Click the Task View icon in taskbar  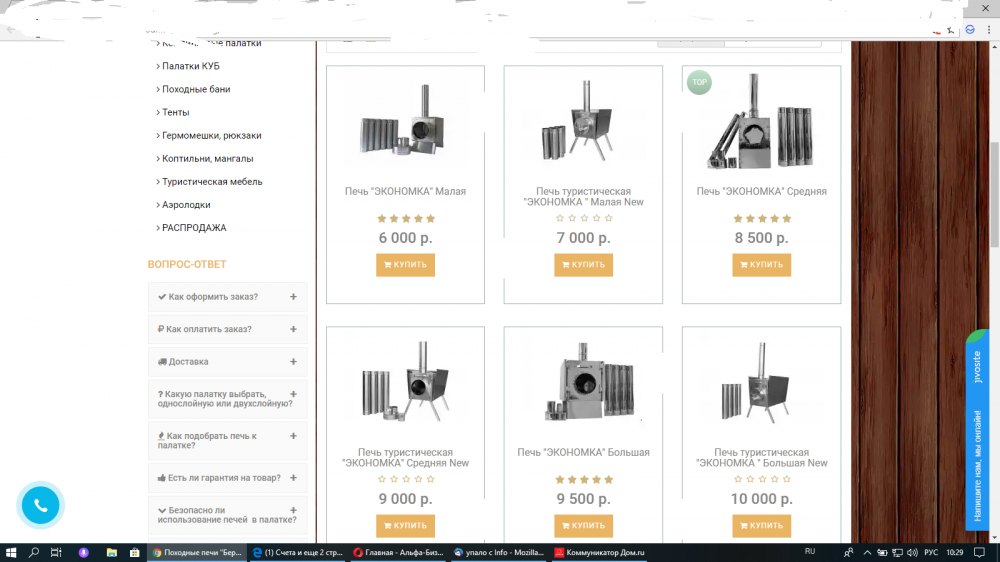57,552
